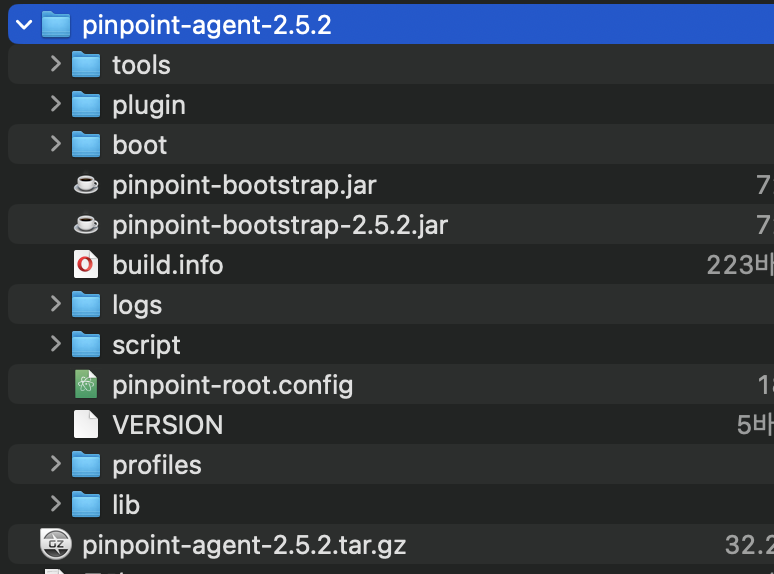The width and height of the screenshot is (774, 574).
Task: Click the boot folder icon
Action: click(86, 145)
